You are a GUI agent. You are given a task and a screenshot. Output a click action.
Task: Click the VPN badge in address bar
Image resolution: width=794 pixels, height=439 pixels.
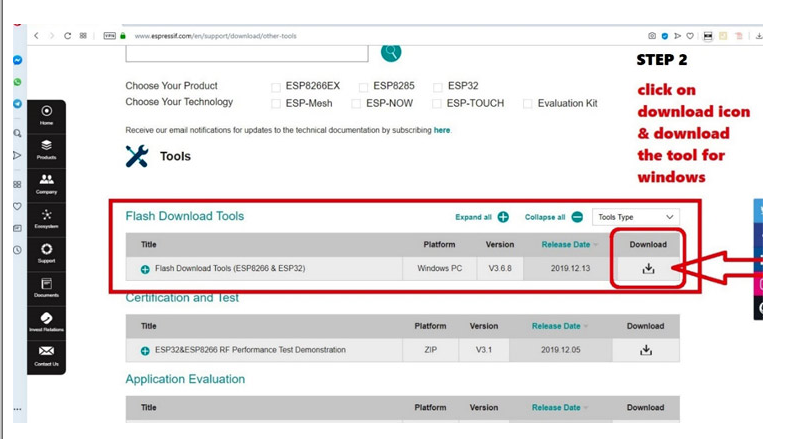109,35
